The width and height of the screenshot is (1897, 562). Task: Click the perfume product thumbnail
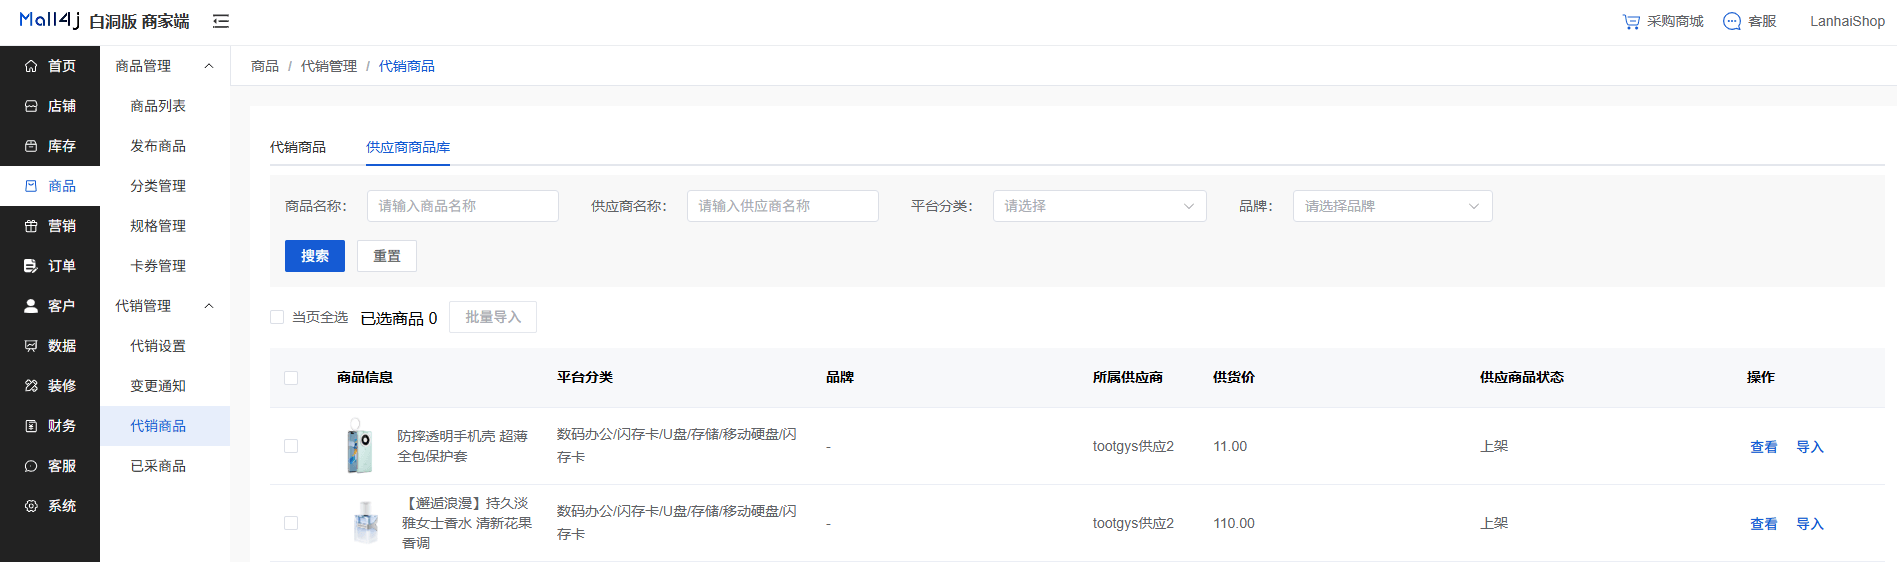(x=367, y=523)
